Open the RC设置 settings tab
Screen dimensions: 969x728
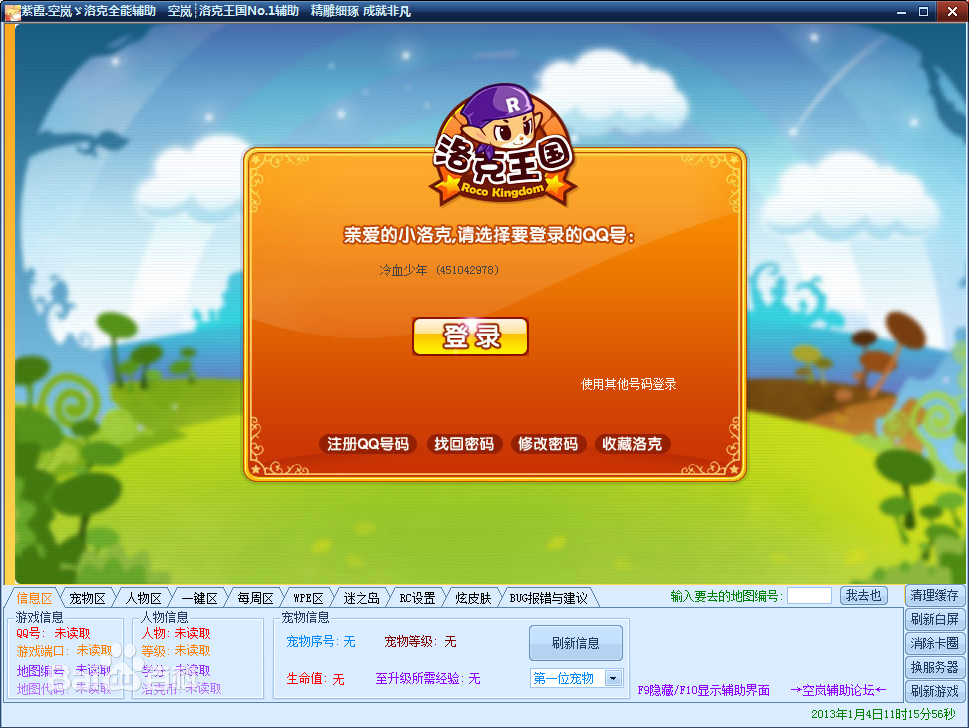416,596
